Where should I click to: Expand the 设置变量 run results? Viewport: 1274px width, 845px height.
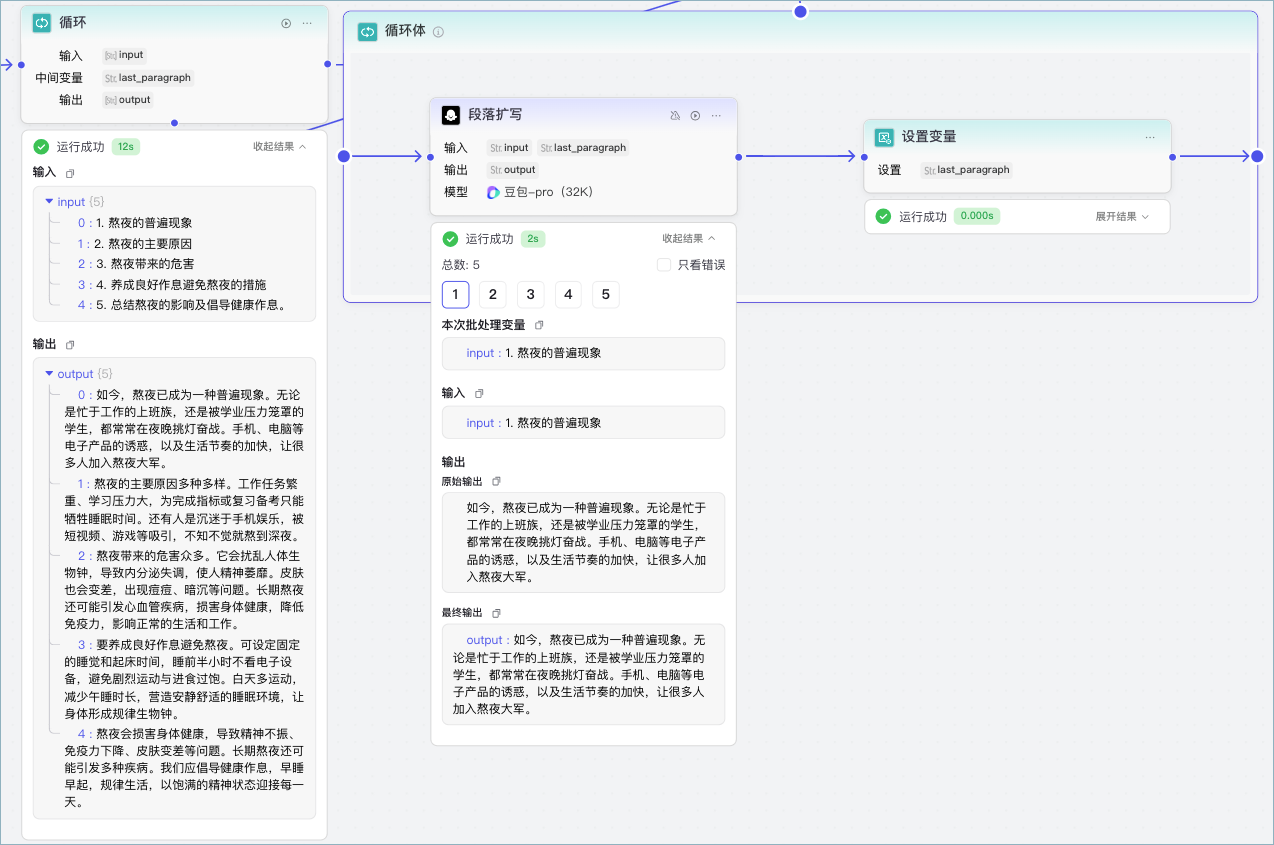(x=1122, y=216)
